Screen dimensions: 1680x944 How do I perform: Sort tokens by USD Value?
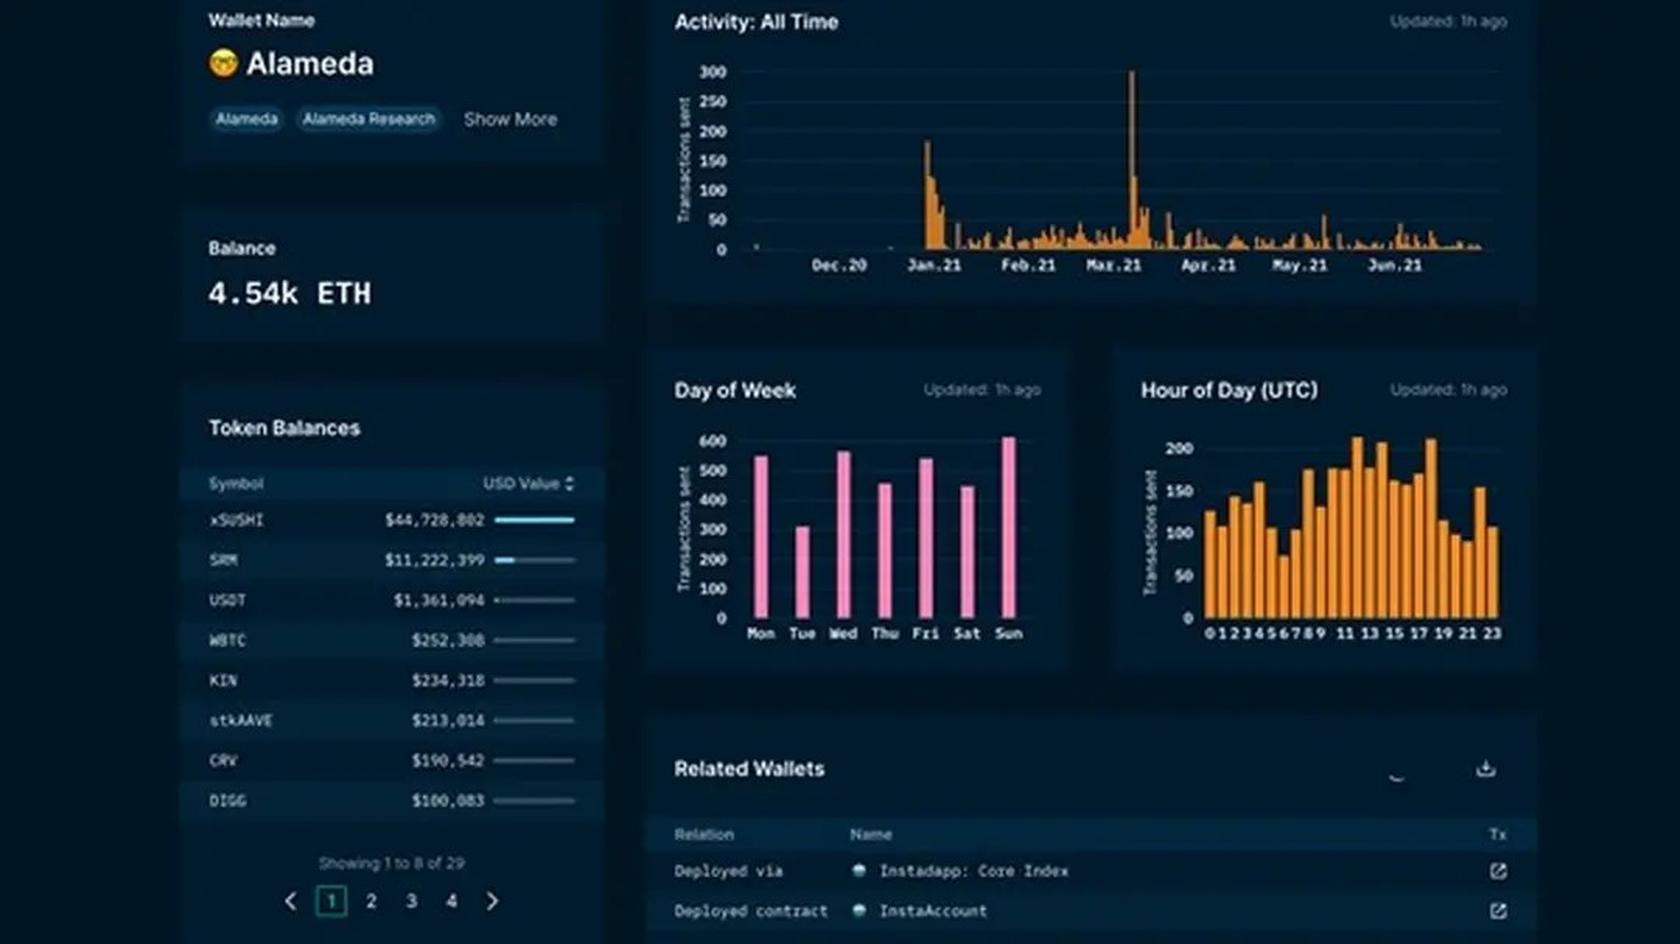click(529, 483)
